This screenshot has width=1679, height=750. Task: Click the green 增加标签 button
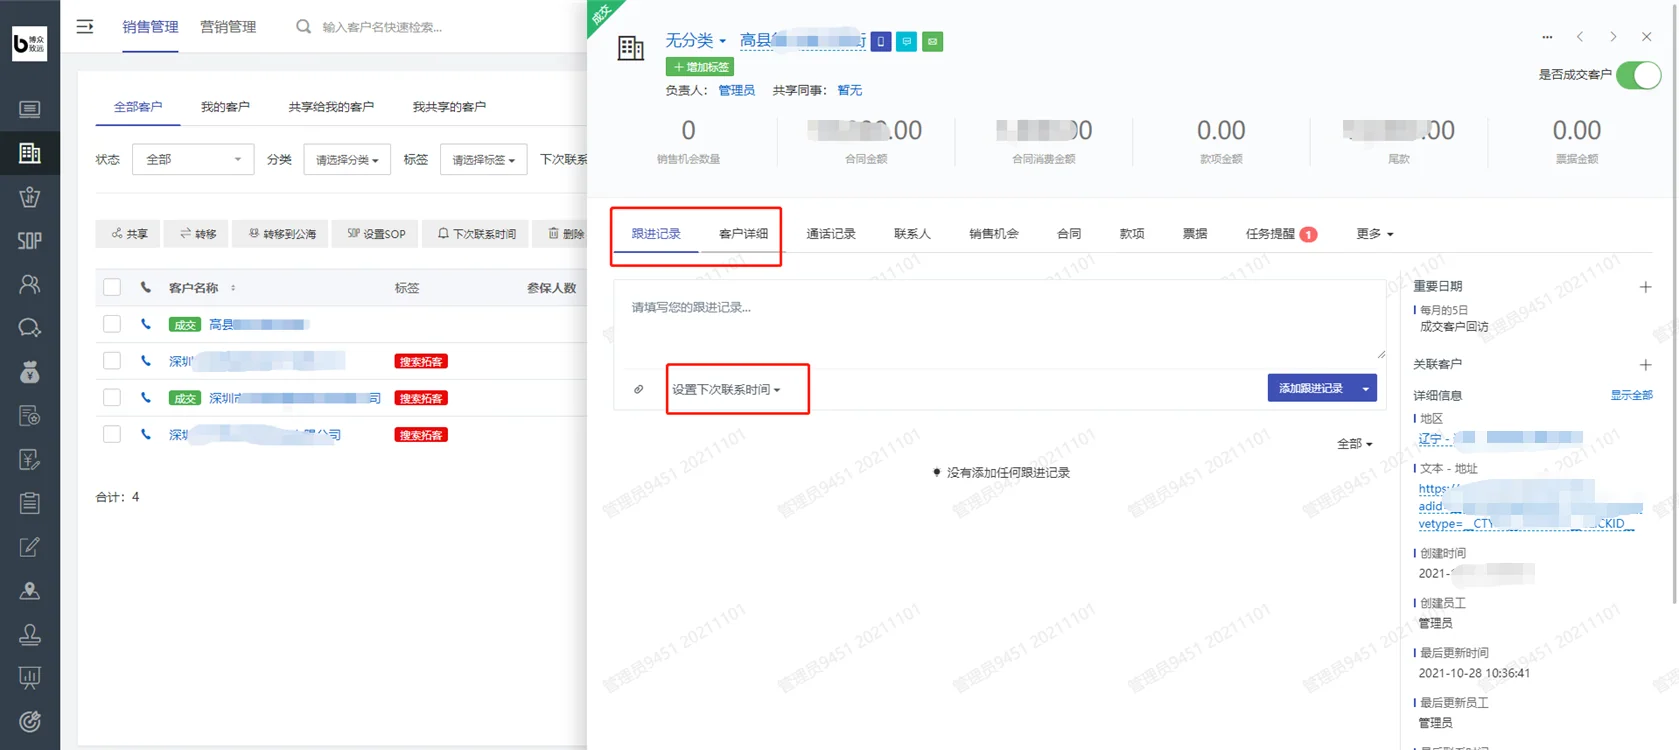tap(700, 67)
